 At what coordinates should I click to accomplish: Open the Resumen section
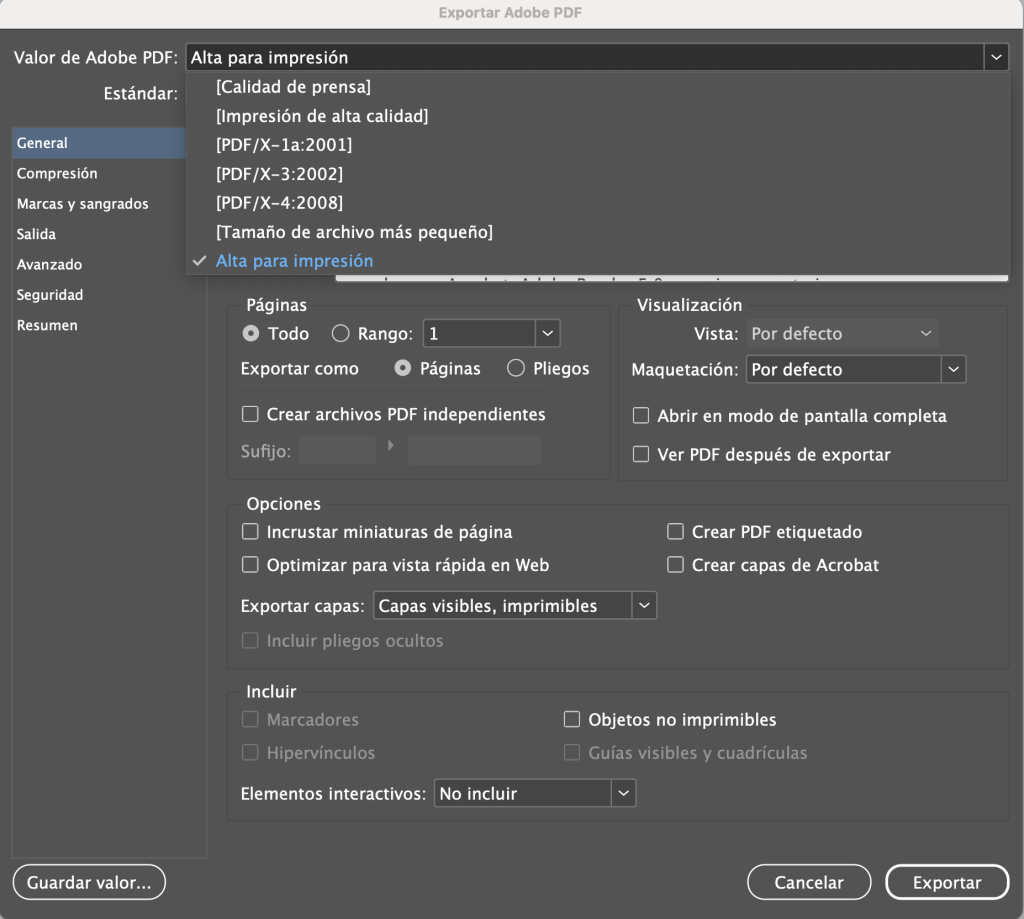(x=47, y=325)
